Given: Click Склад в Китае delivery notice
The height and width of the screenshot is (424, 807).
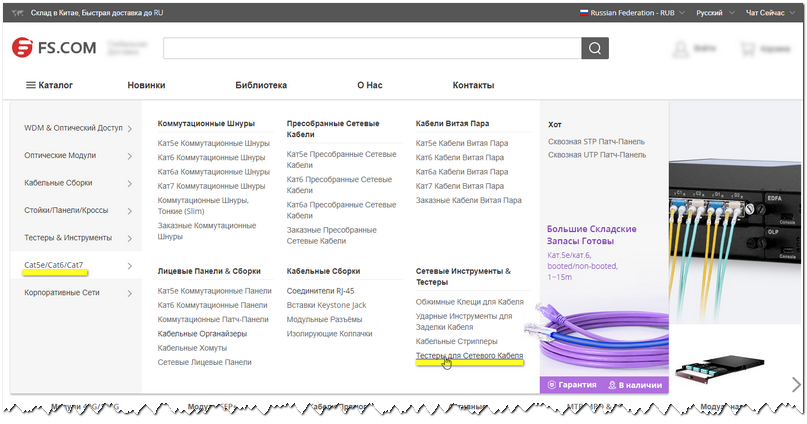Looking at the screenshot, I should [97, 13].
